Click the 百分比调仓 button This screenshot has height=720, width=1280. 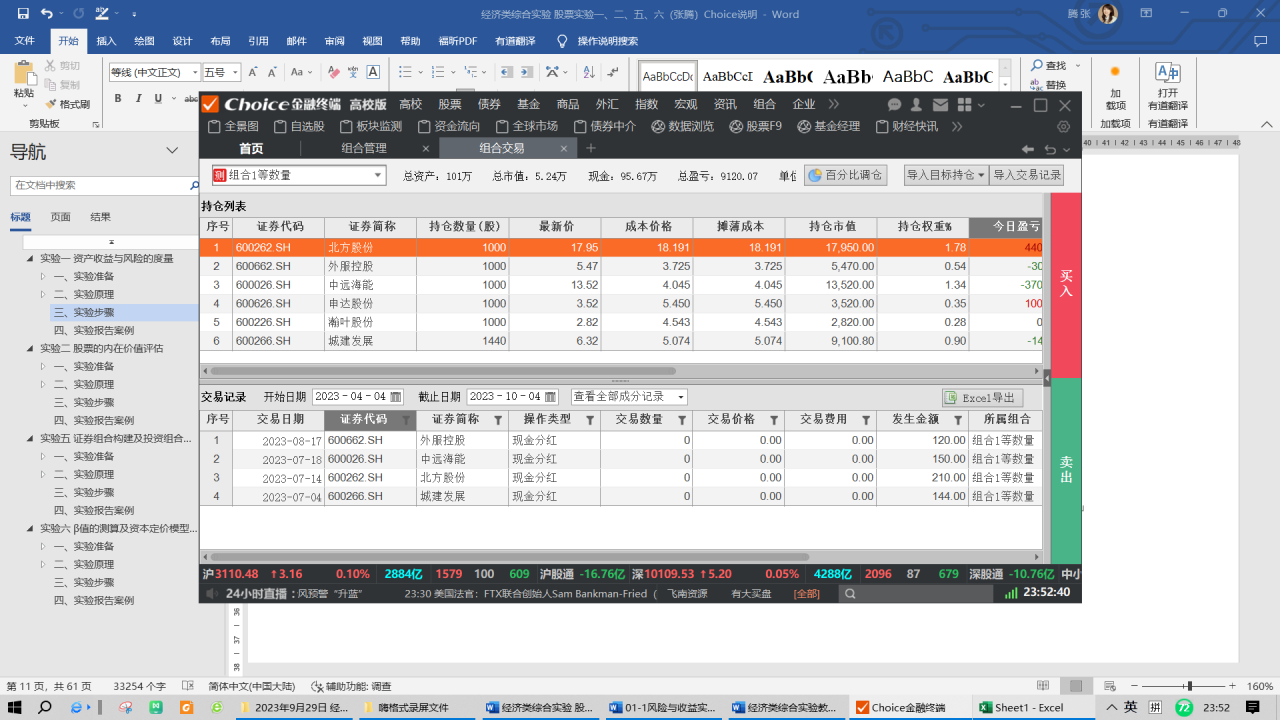click(845, 175)
